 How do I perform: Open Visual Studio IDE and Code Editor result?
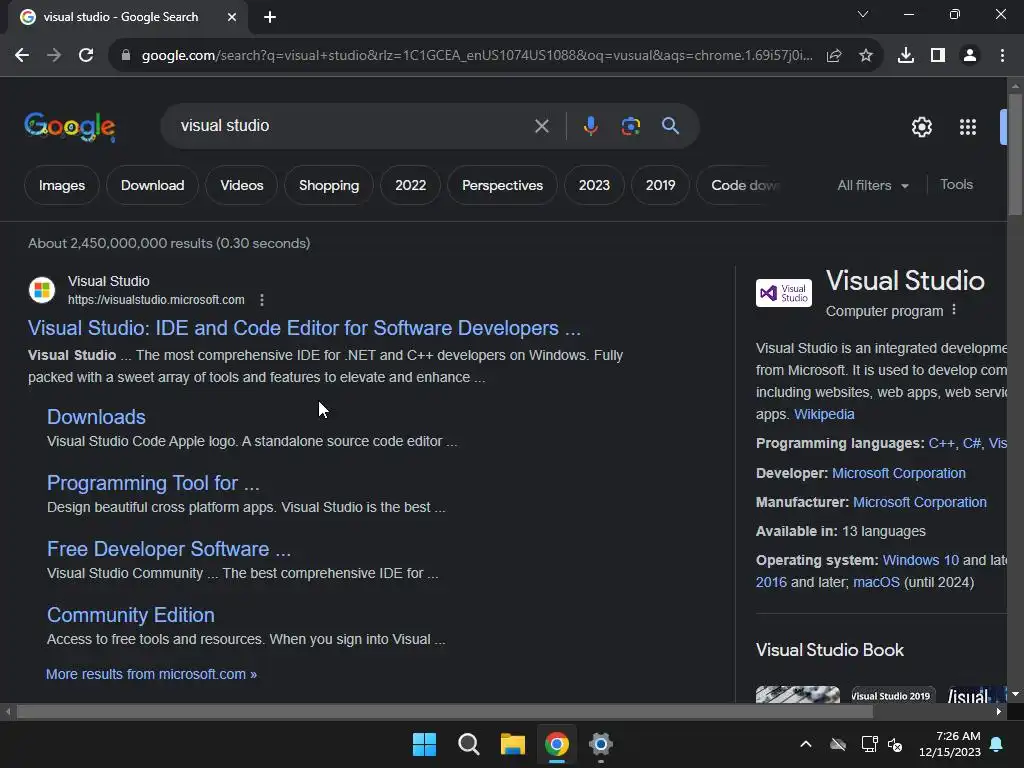point(304,328)
